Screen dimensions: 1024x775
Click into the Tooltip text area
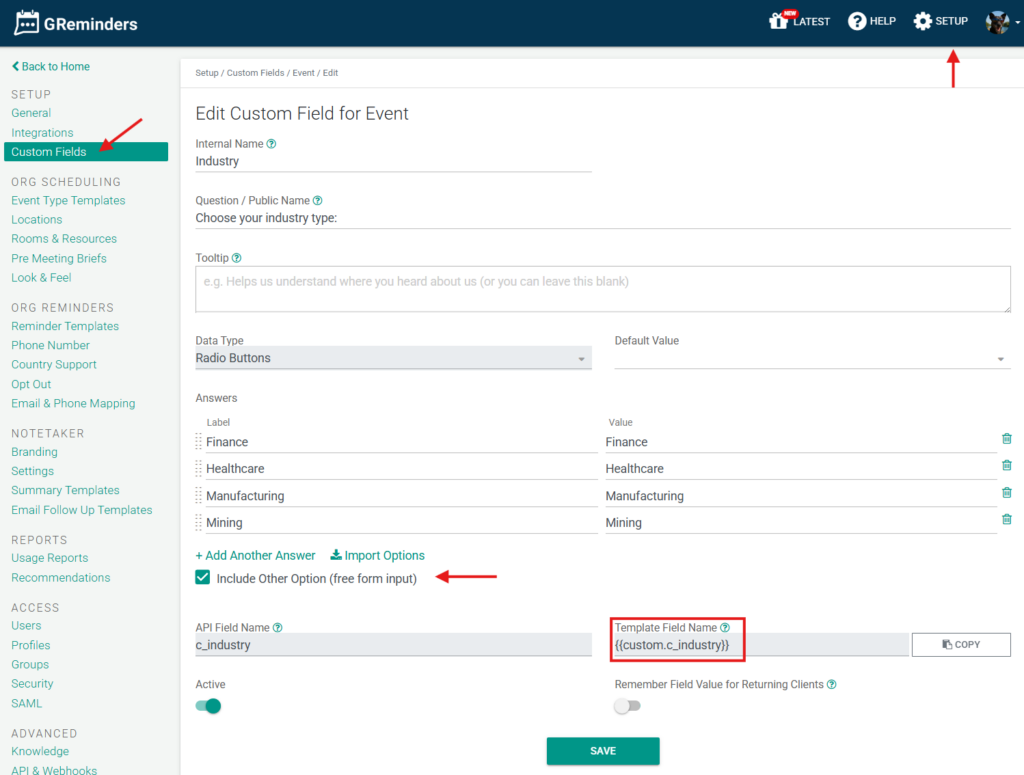(x=603, y=289)
